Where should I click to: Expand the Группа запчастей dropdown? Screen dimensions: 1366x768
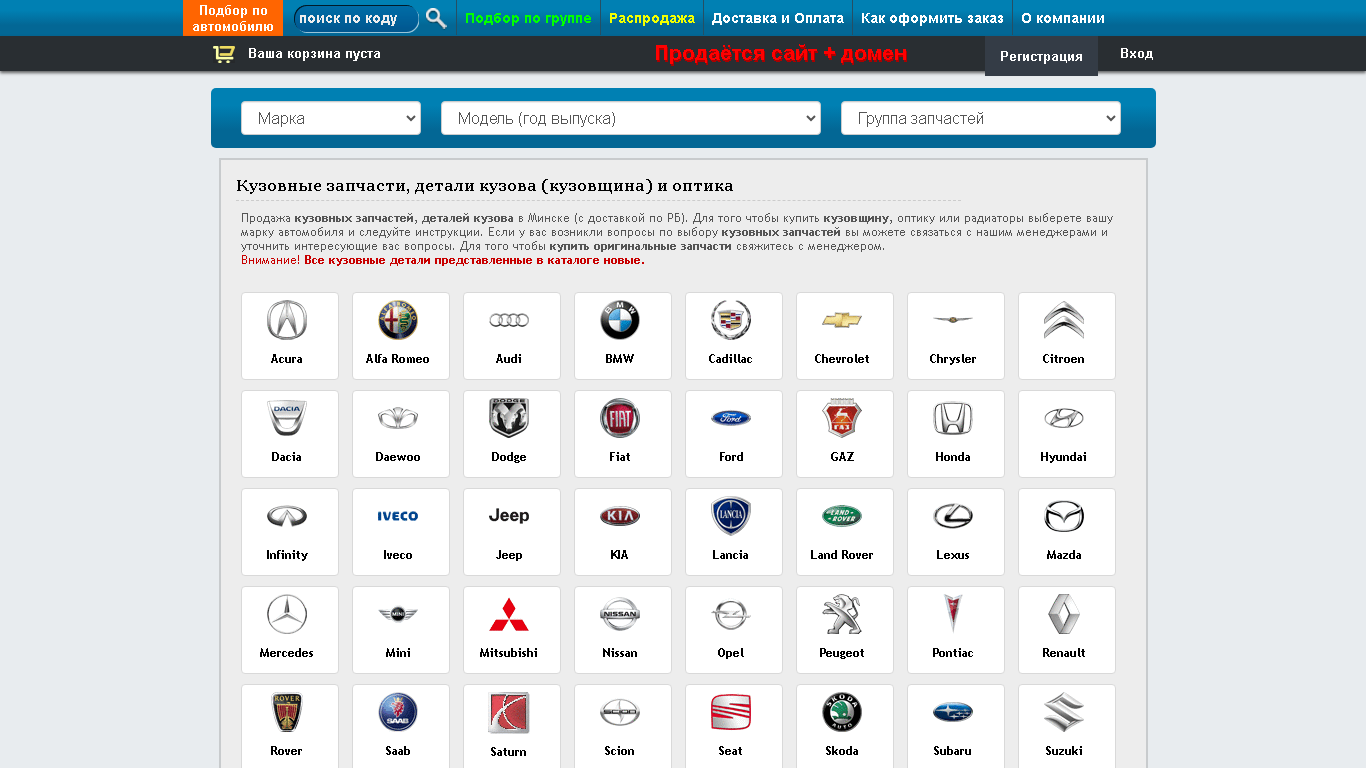click(x=981, y=118)
